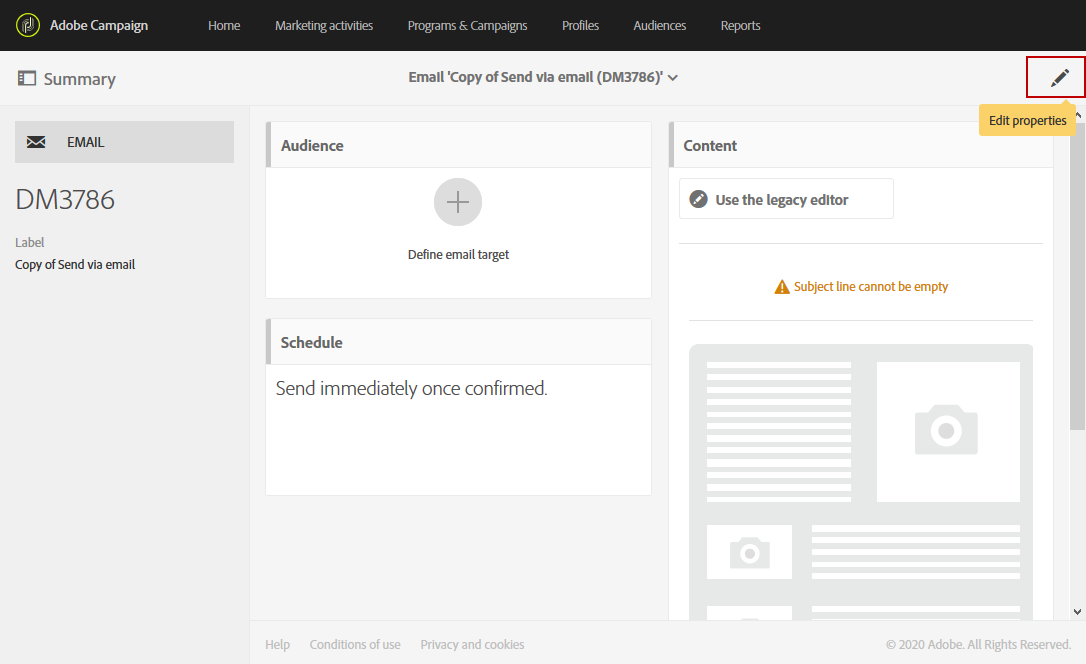This screenshot has height=664, width=1086.
Task: Click the DM3786 identifier text
Action: (x=65, y=199)
